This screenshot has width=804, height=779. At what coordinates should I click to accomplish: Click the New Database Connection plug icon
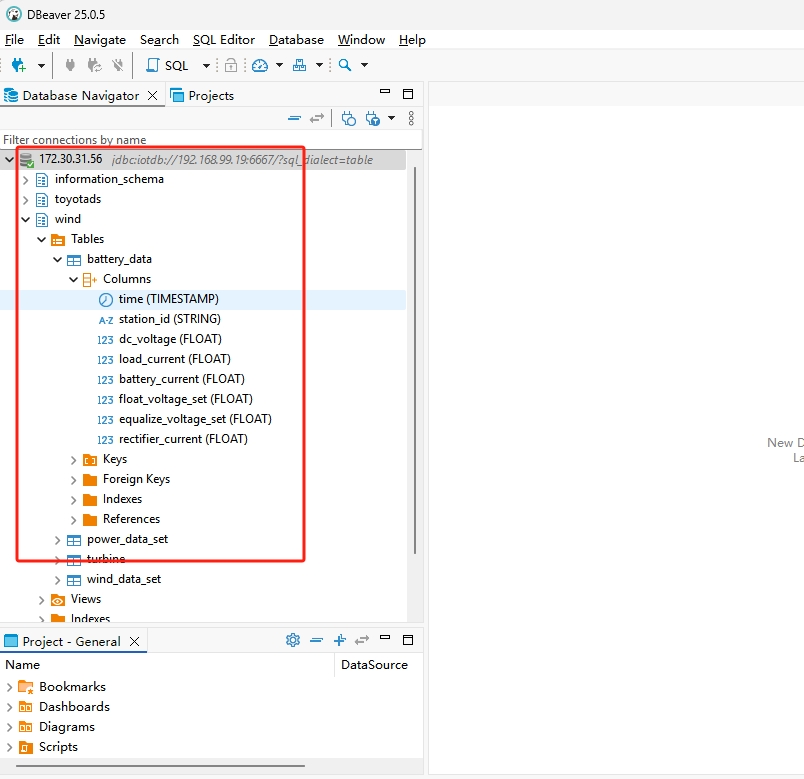tap(18, 65)
